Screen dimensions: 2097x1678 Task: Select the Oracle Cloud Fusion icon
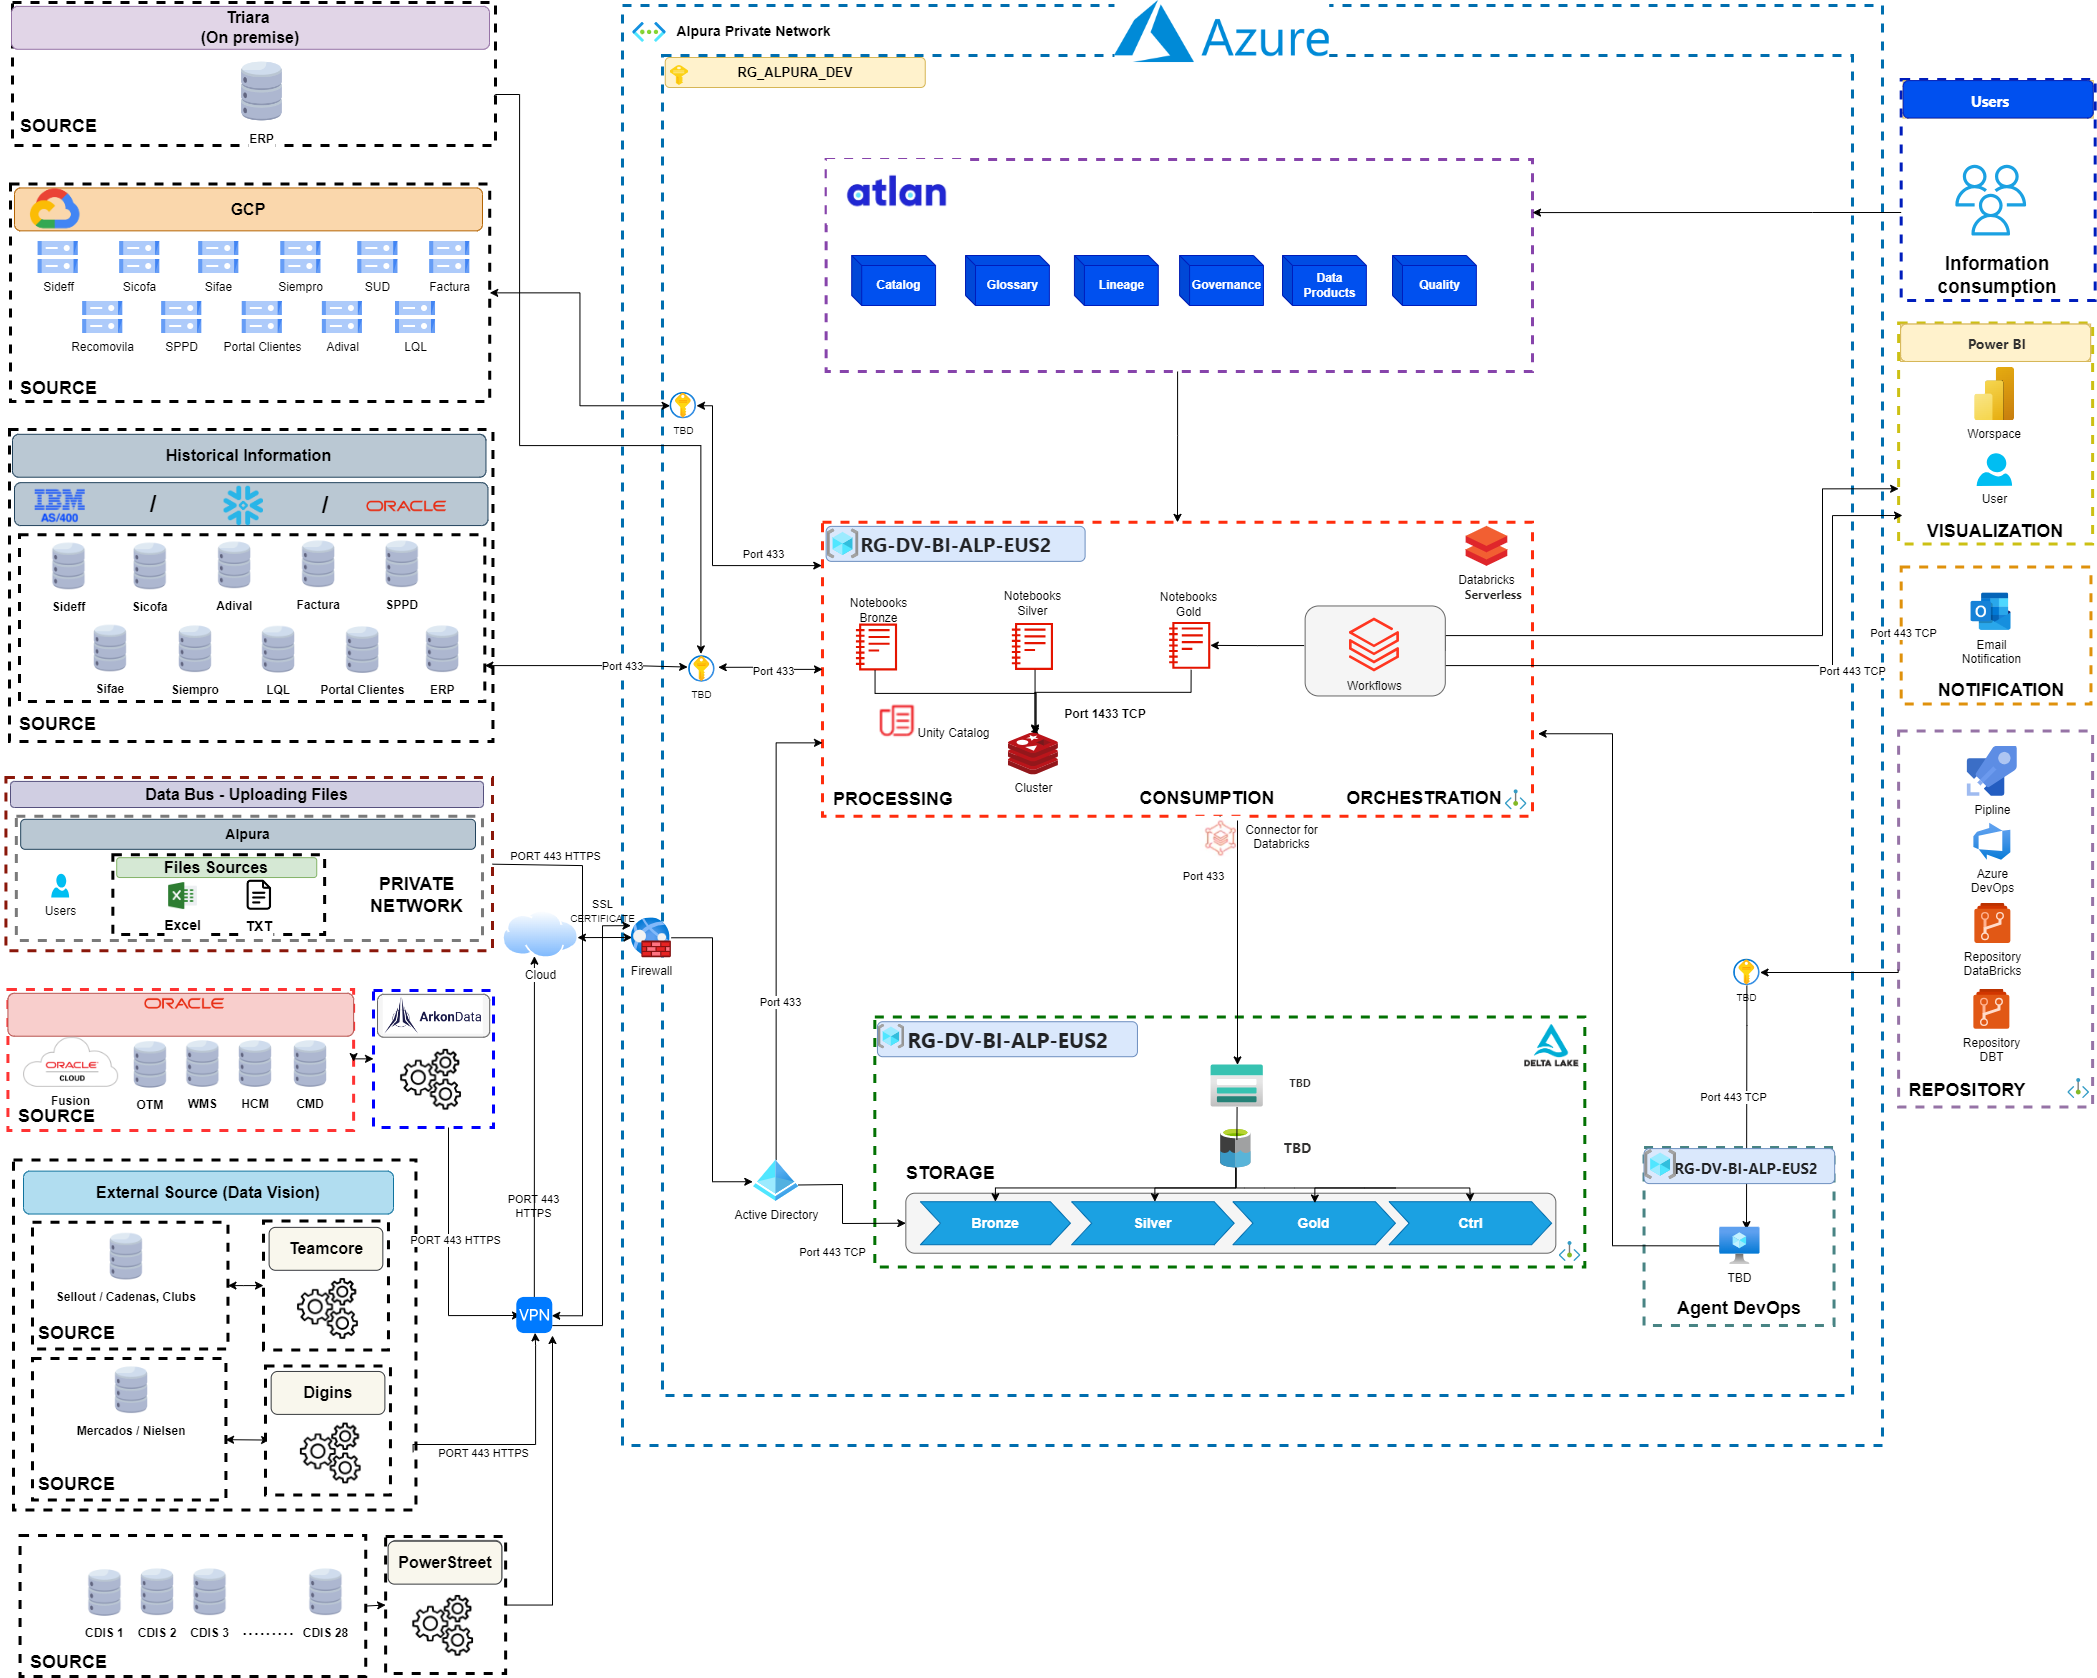tap(70, 1066)
